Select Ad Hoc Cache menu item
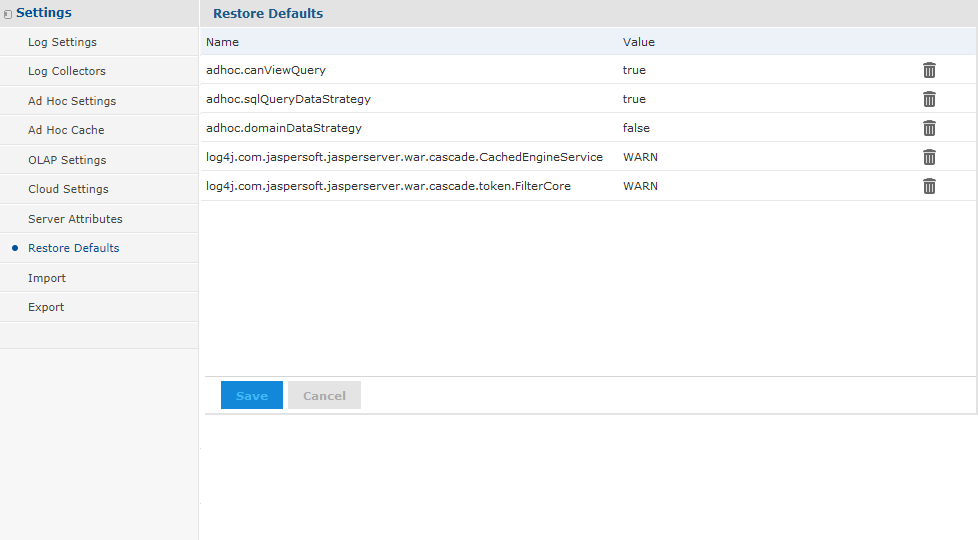Image resolution: width=979 pixels, height=540 pixels. (66, 130)
